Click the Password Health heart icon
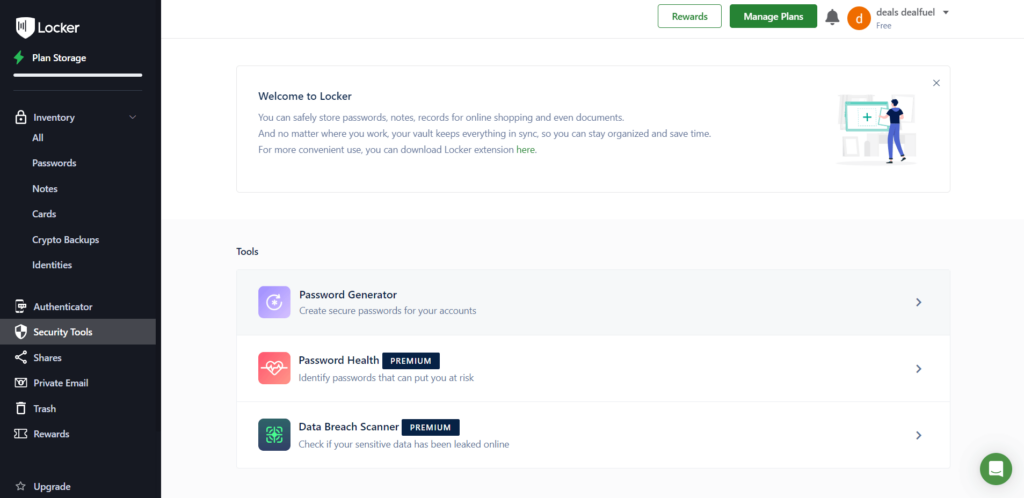Image resolution: width=1024 pixels, height=498 pixels. click(x=274, y=368)
